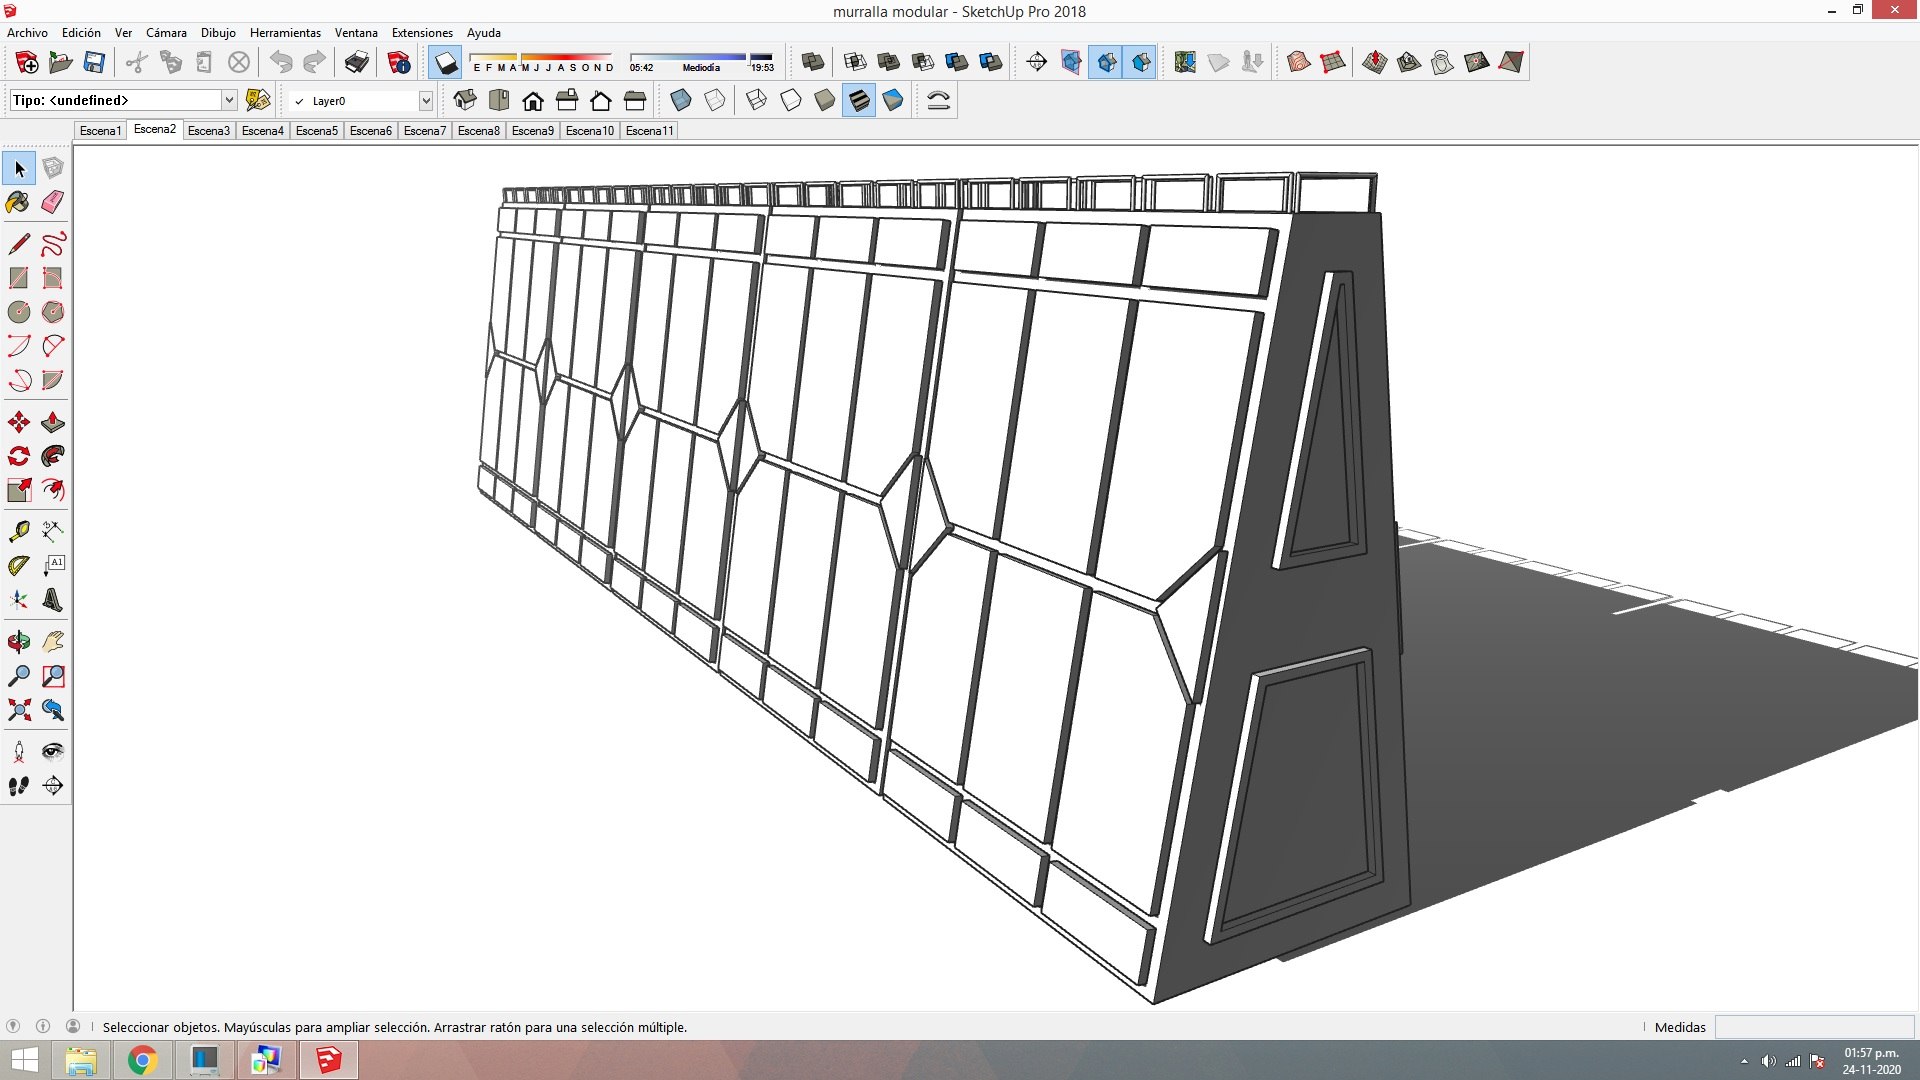Viewport: 1920px width, 1080px height.
Task: Switch to the Escena11 tab
Action: [649, 131]
